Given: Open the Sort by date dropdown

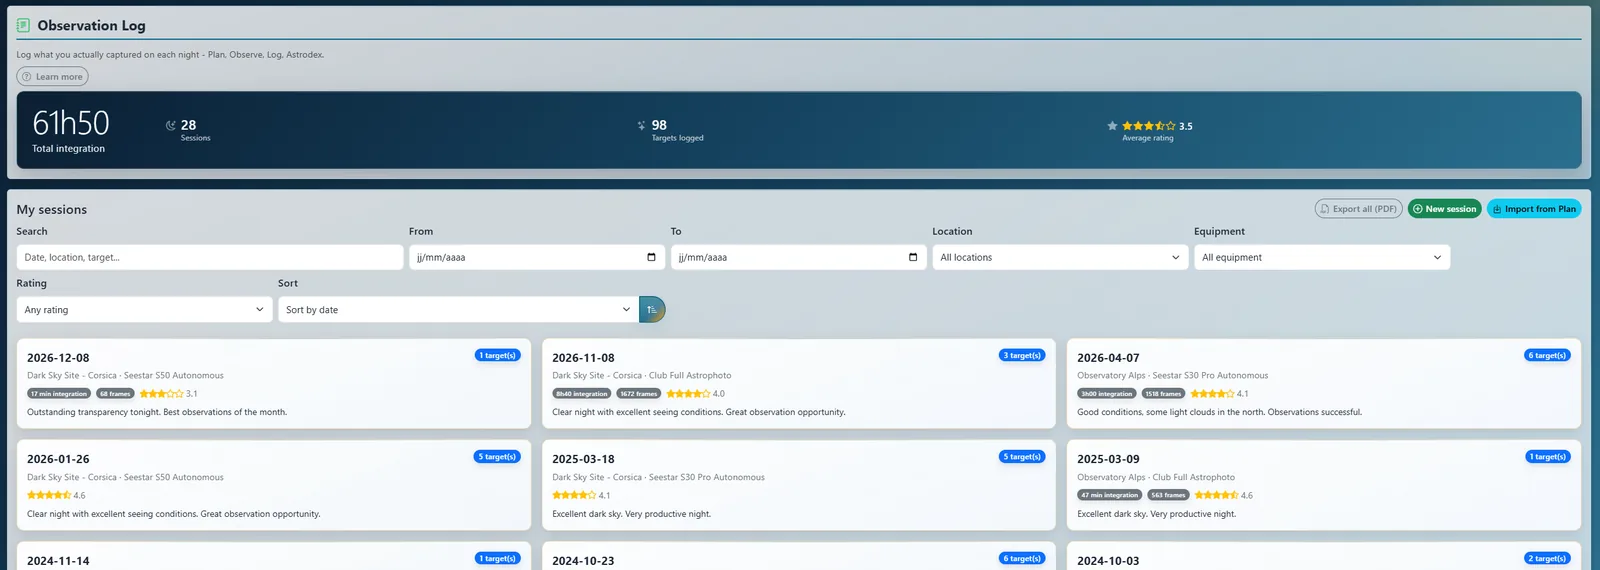Looking at the screenshot, I should click(458, 310).
